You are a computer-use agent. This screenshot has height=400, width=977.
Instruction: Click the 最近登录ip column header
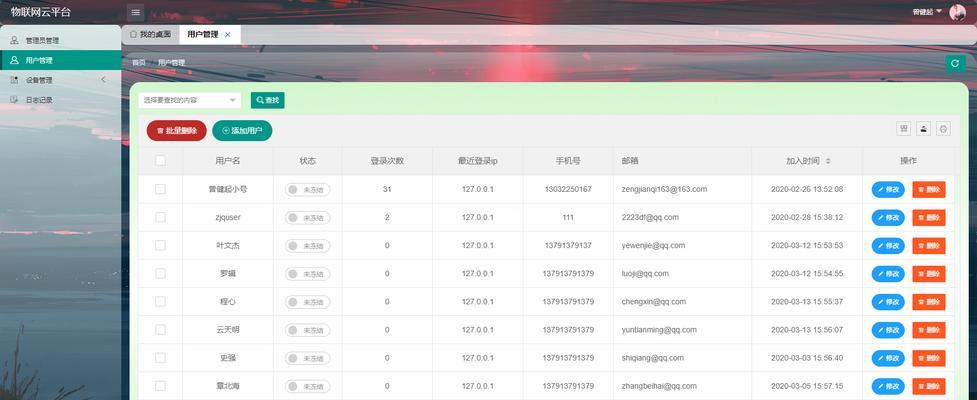[477, 161]
